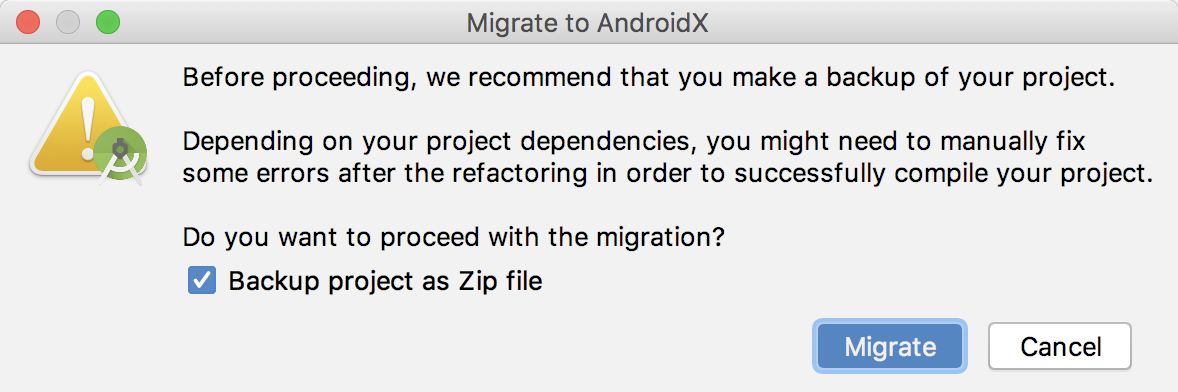The image size is (1178, 392).
Task: Click the gray disabled minimize button
Action: point(68,23)
